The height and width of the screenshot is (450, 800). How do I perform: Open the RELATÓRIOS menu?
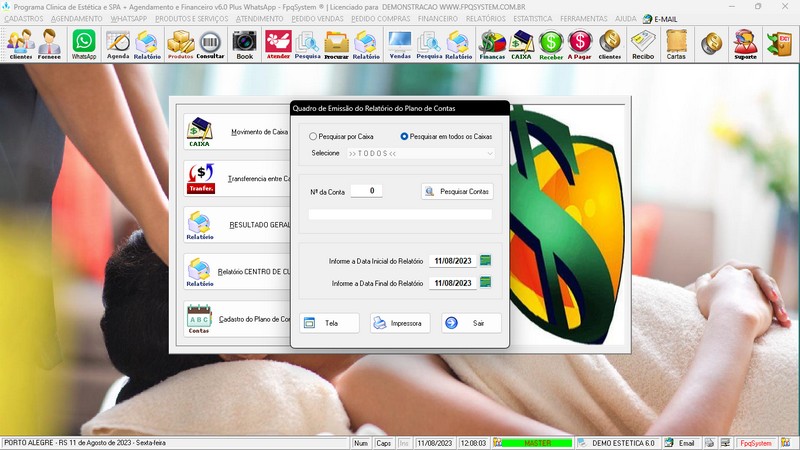pyautogui.click(x=486, y=18)
